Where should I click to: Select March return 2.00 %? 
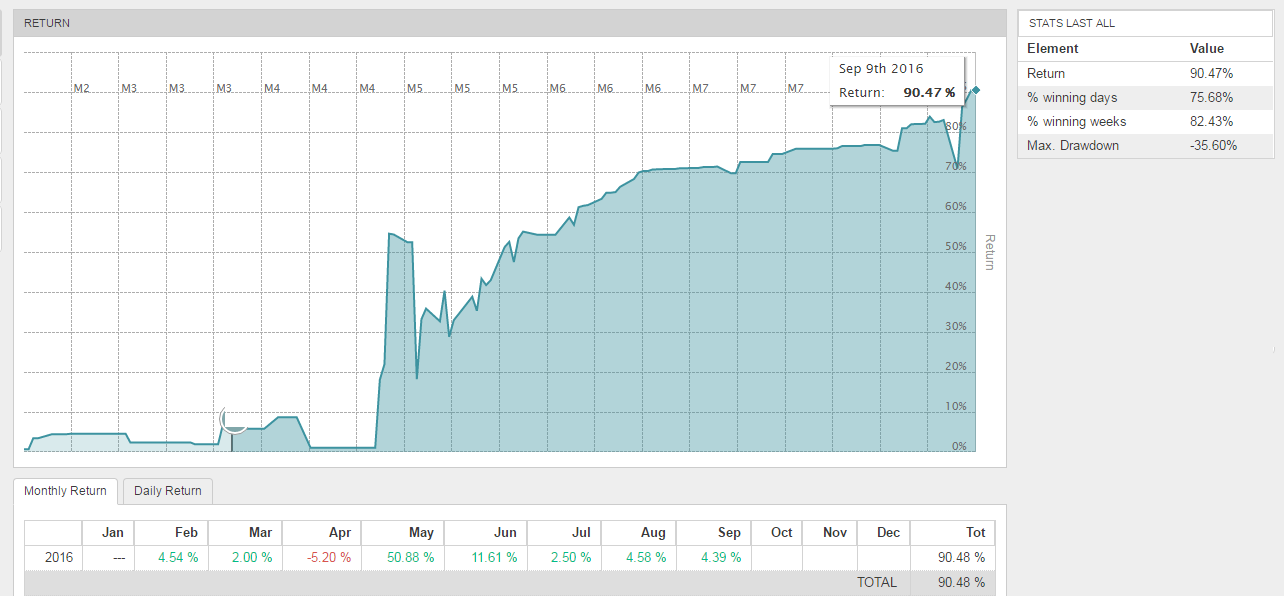252,557
